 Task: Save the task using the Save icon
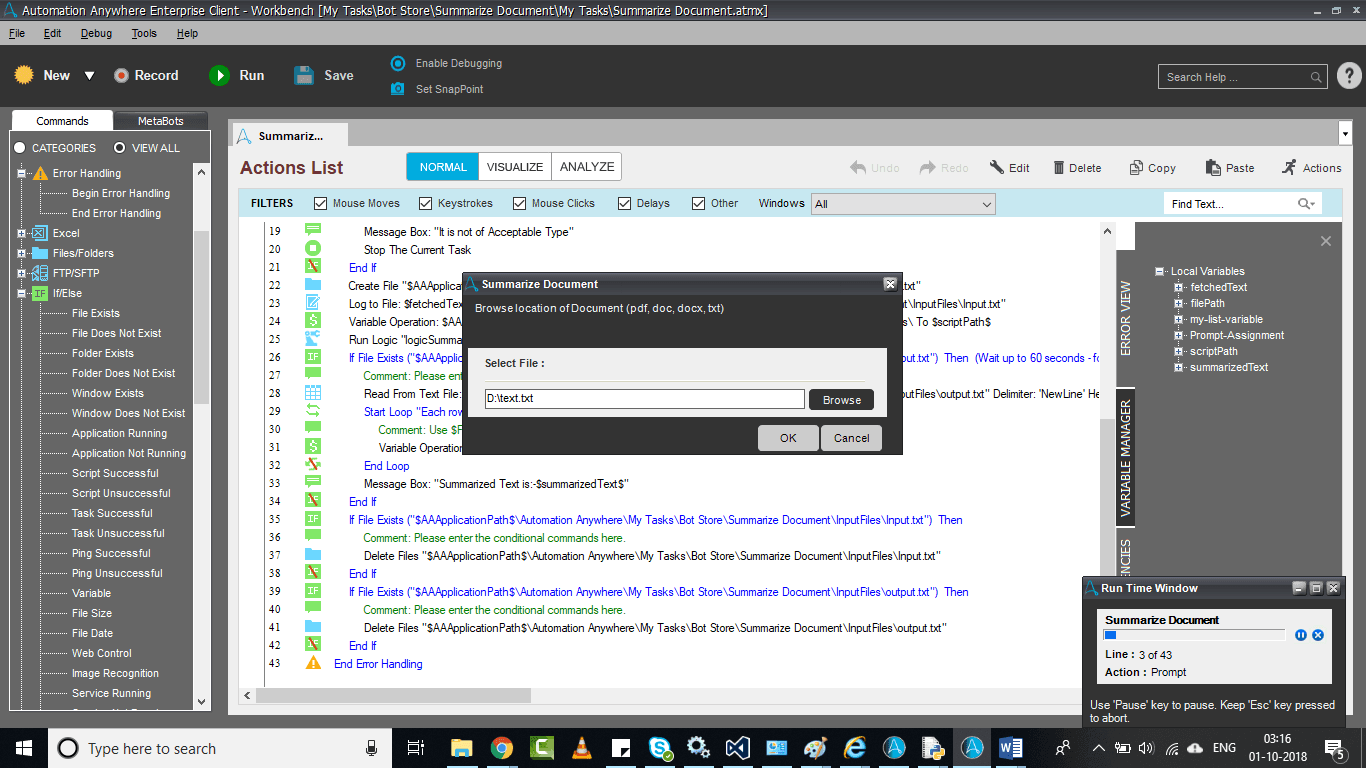pos(305,75)
